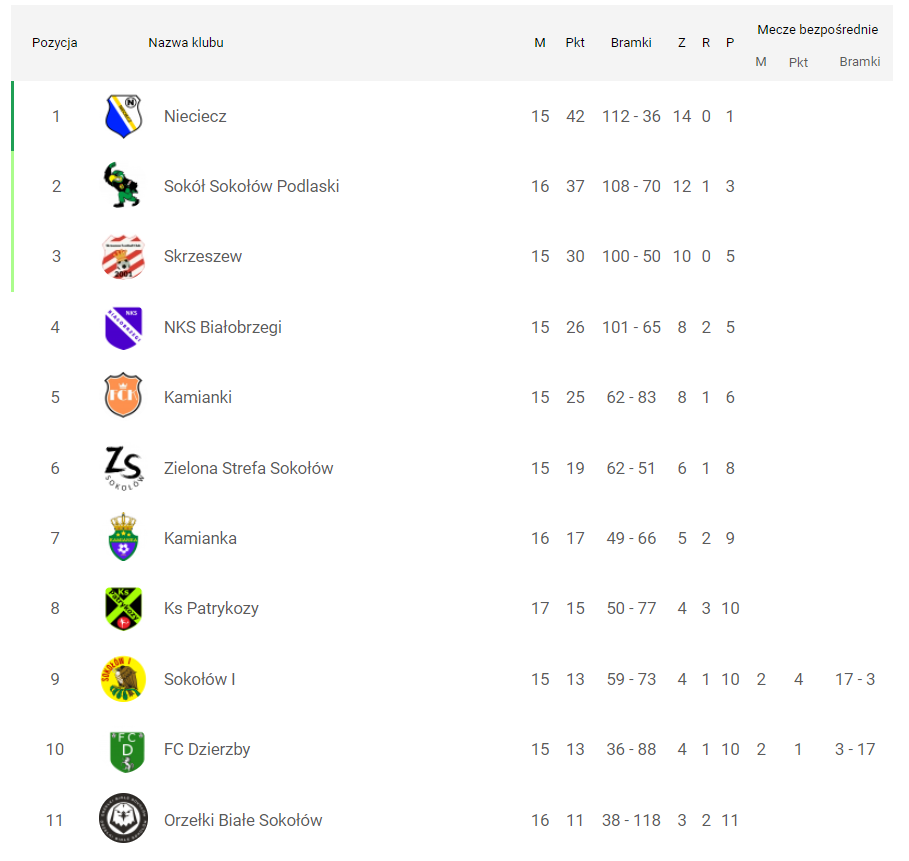Select the Skrzeszew club logo
This screenshot has width=909, height=861.
click(124, 257)
